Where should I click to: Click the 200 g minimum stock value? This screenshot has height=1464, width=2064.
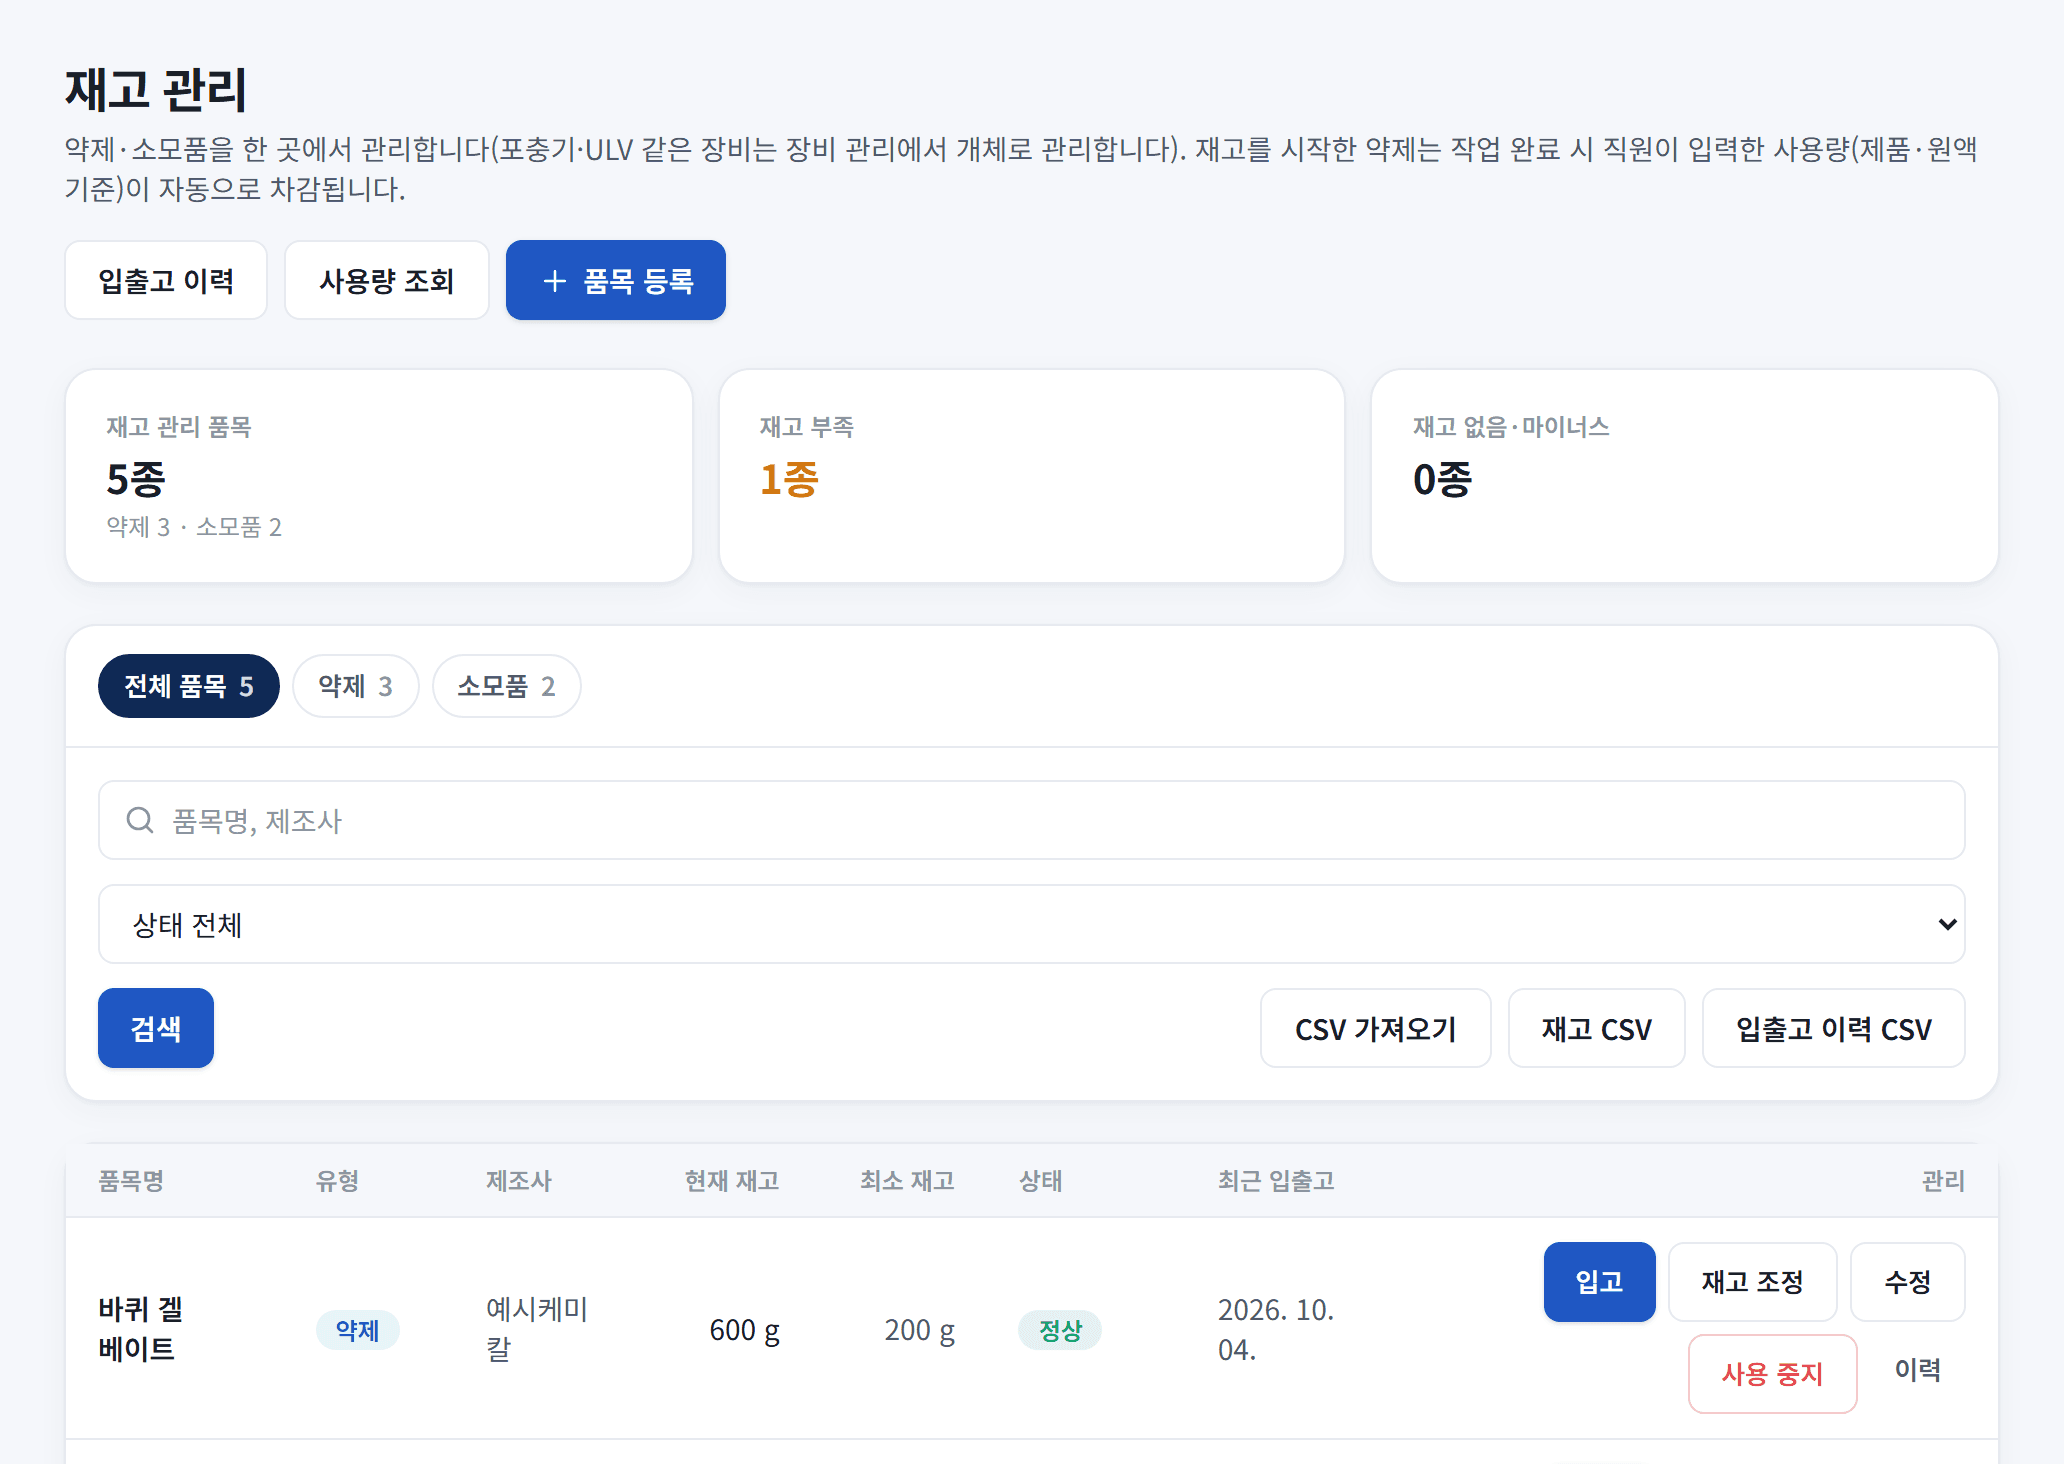click(x=919, y=1330)
